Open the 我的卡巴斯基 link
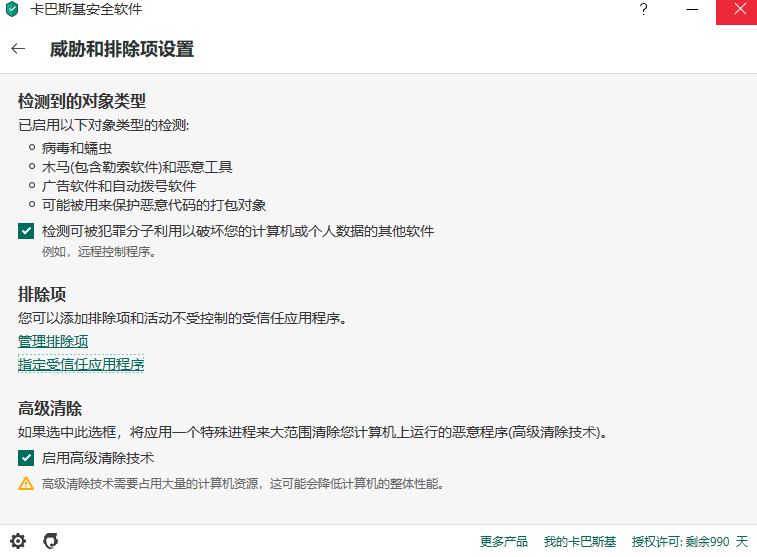This screenshot has width=757, height=557. tap(580, 542)
